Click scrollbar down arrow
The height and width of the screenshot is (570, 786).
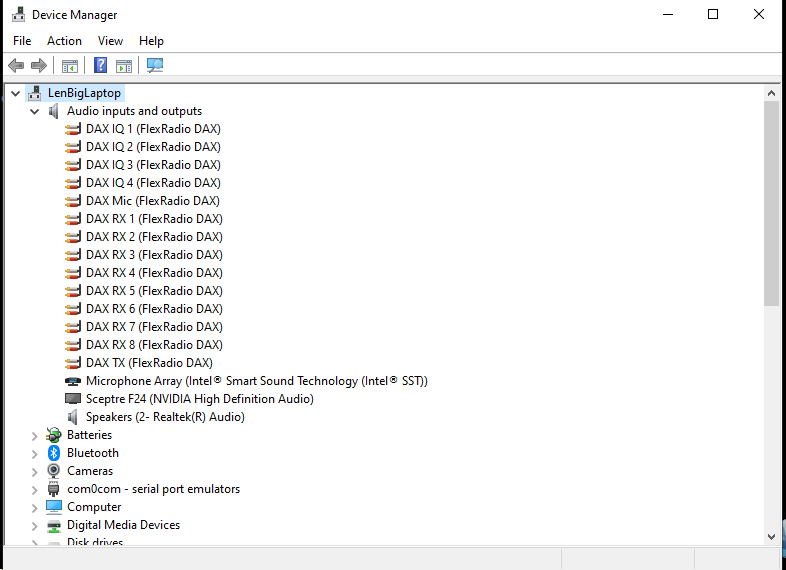771,537
